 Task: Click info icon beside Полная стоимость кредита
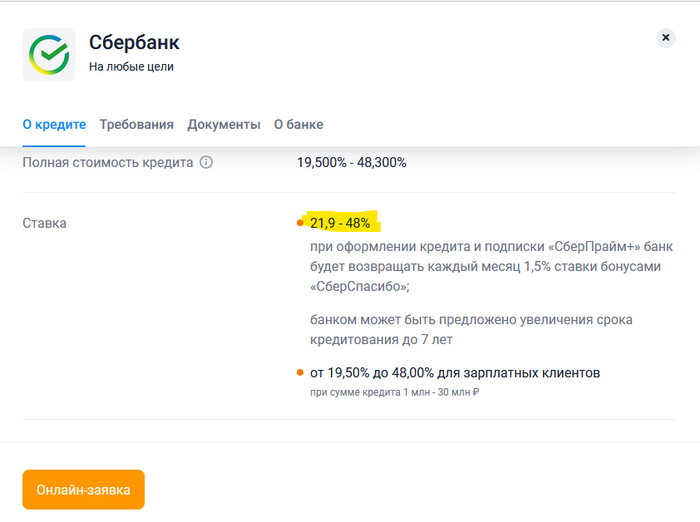click(x=206, y=162)
